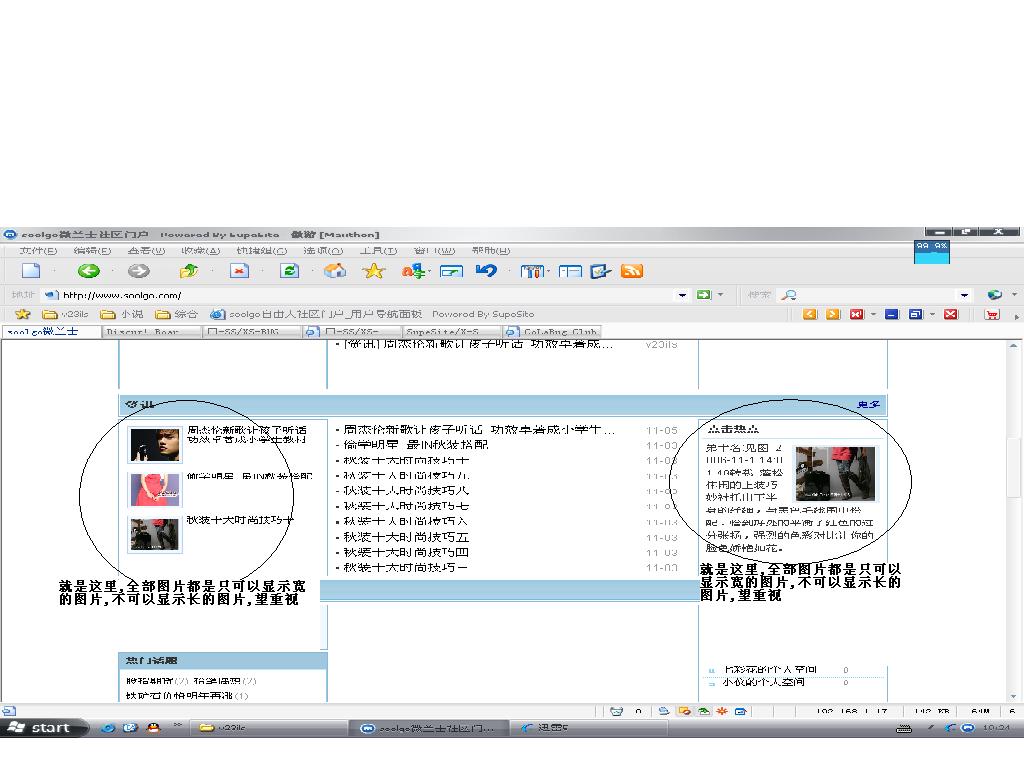The height and width of the screenshot is (768, 1024).
Task: Click the Windows start button
Action: [x=43, y=728]
